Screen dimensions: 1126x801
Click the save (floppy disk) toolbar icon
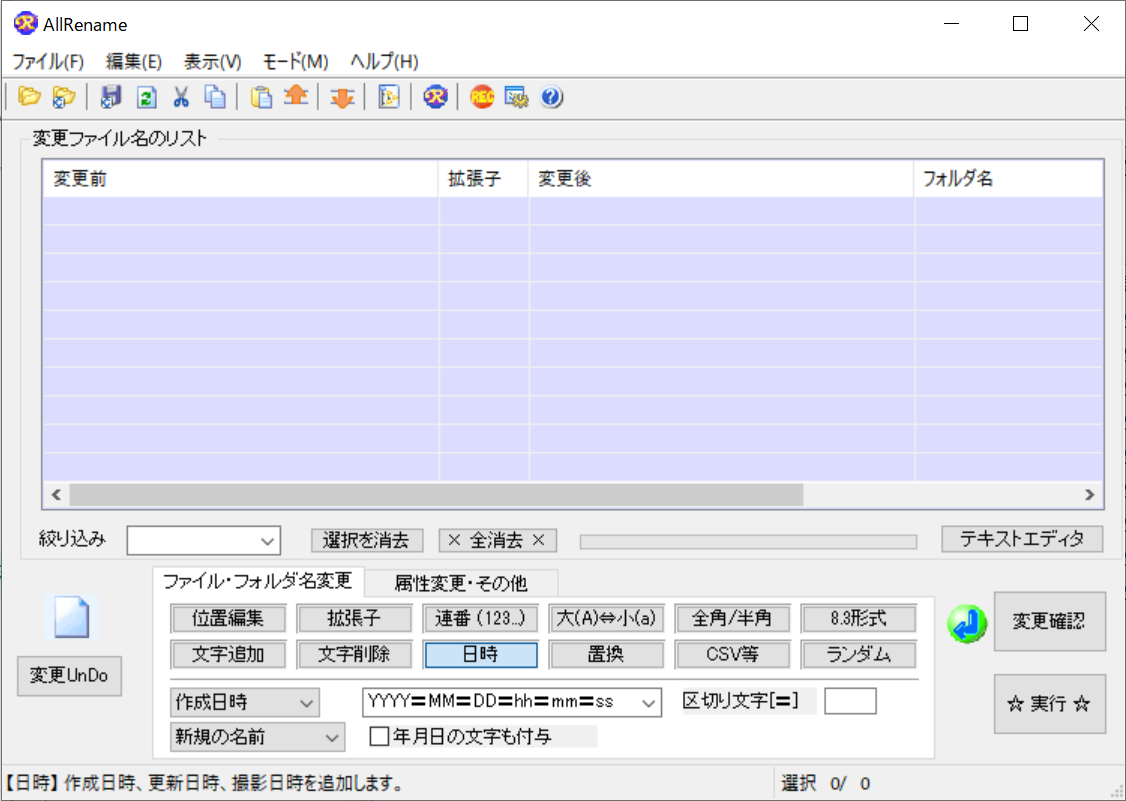(110, 96)
